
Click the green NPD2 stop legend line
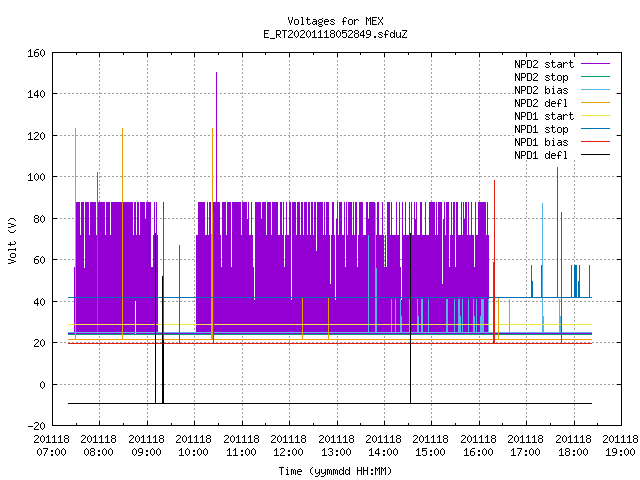[596, 77]
